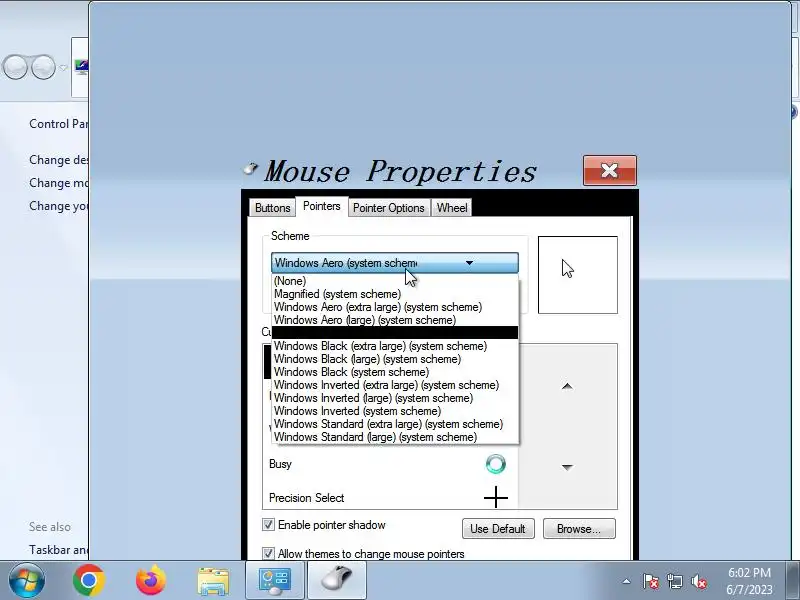This screenshot has height=600, width=800.
Task: Open Windows Explorer folder icon in taskbar
Action: coord(213,581)
